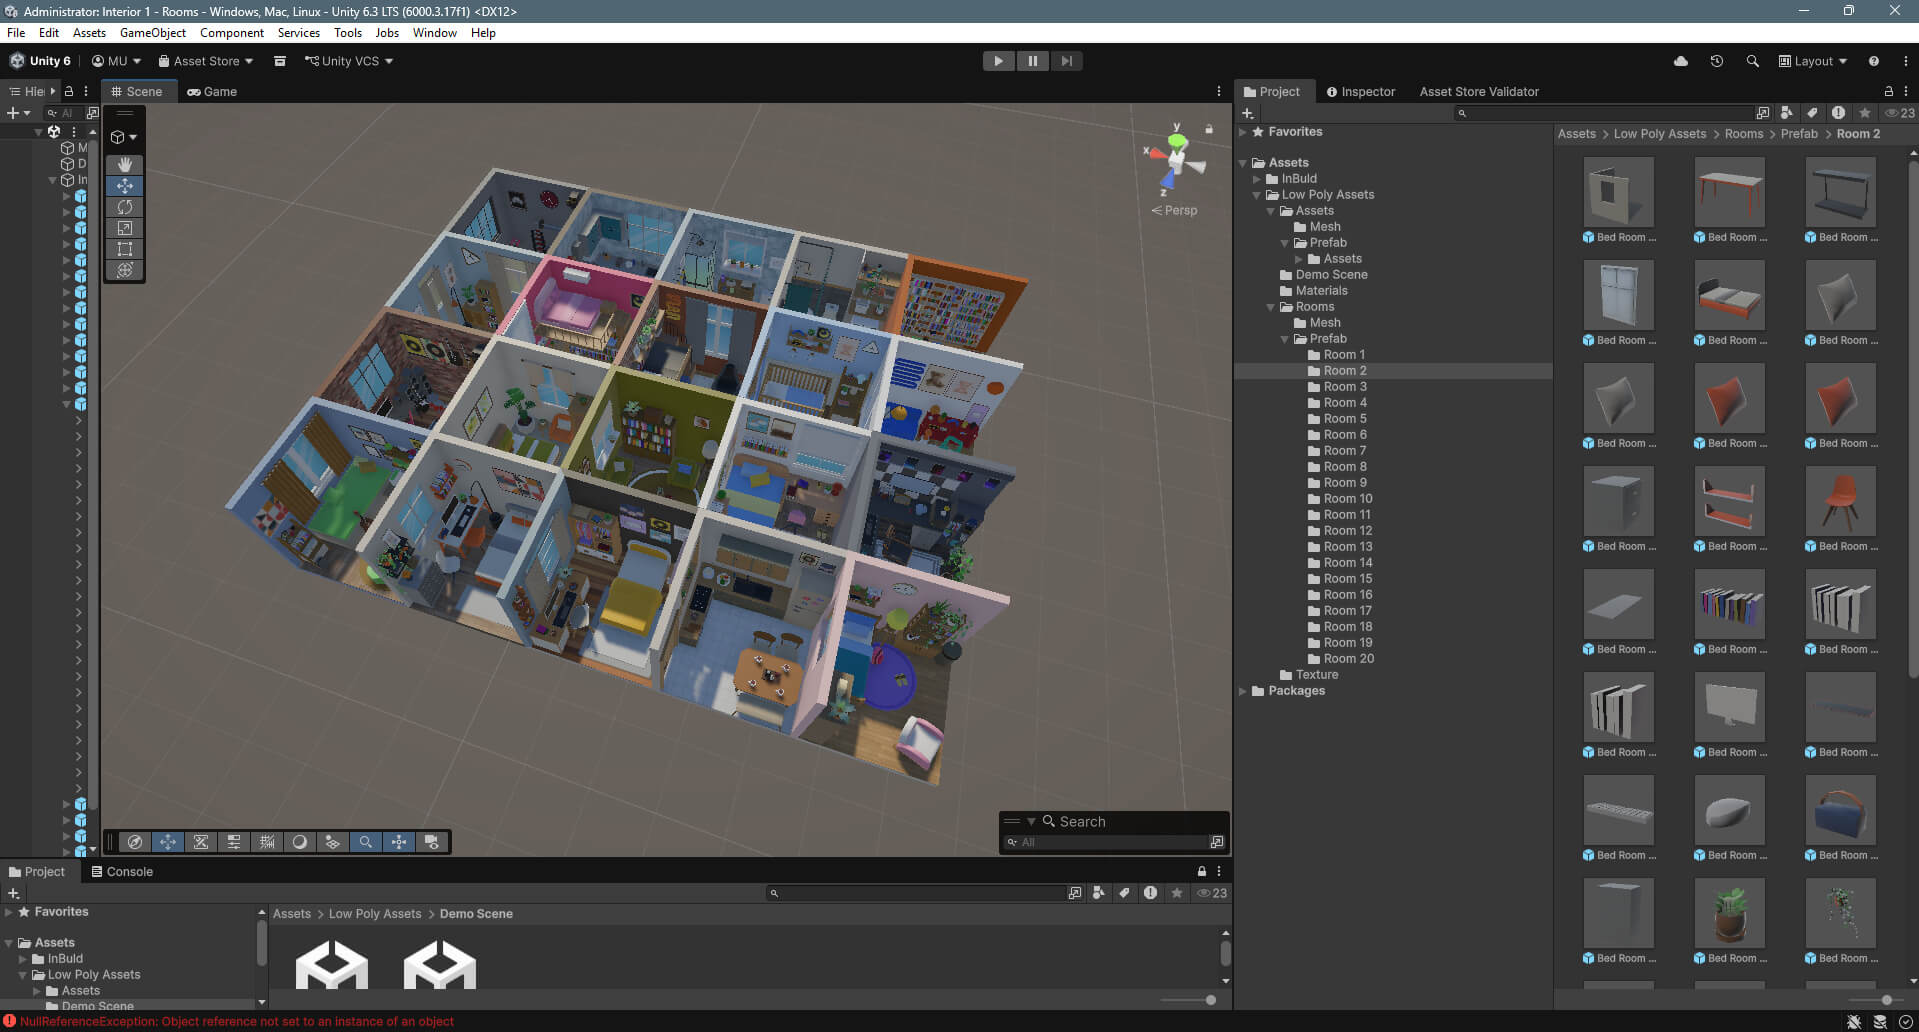Viewport: 1919px width, 1032px height.
Task: Click the Step button
Action: 1067,61
